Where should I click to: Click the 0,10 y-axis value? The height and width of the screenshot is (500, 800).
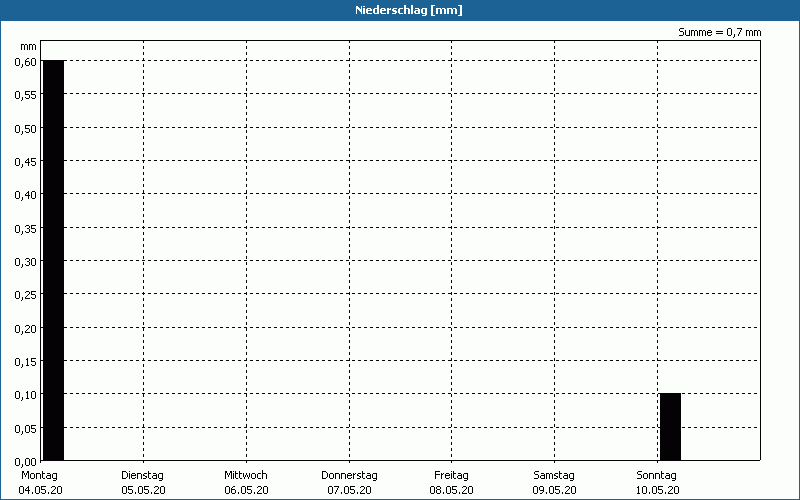[x=26, y=395]
